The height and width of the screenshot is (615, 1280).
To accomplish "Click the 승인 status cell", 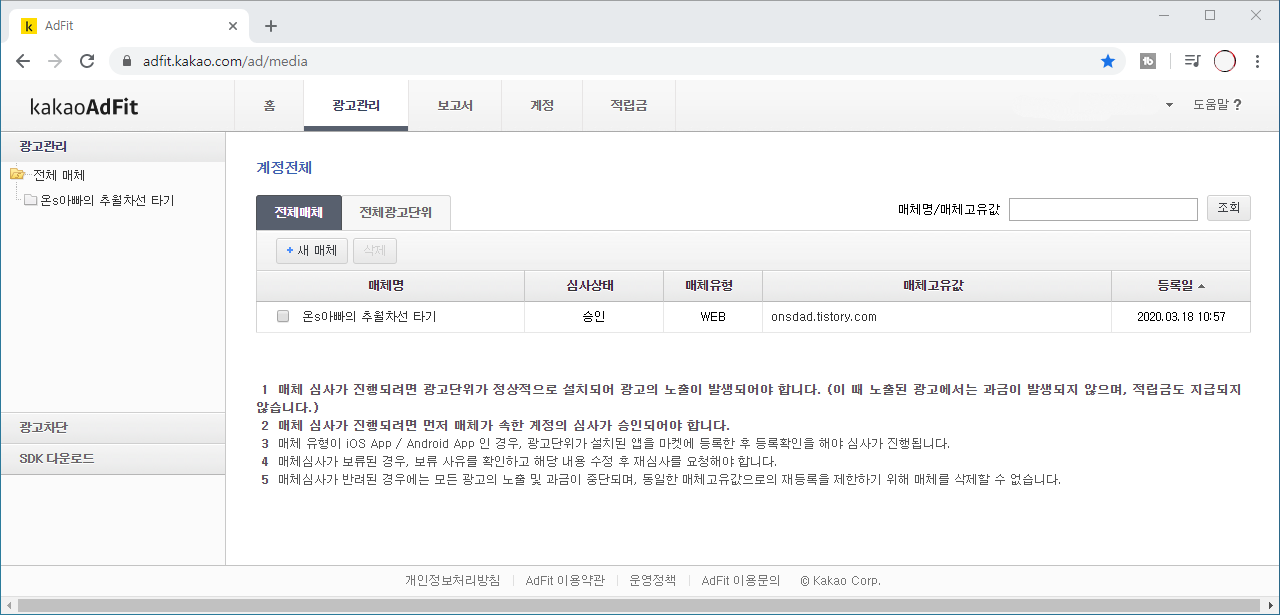I will coord(594,317).
